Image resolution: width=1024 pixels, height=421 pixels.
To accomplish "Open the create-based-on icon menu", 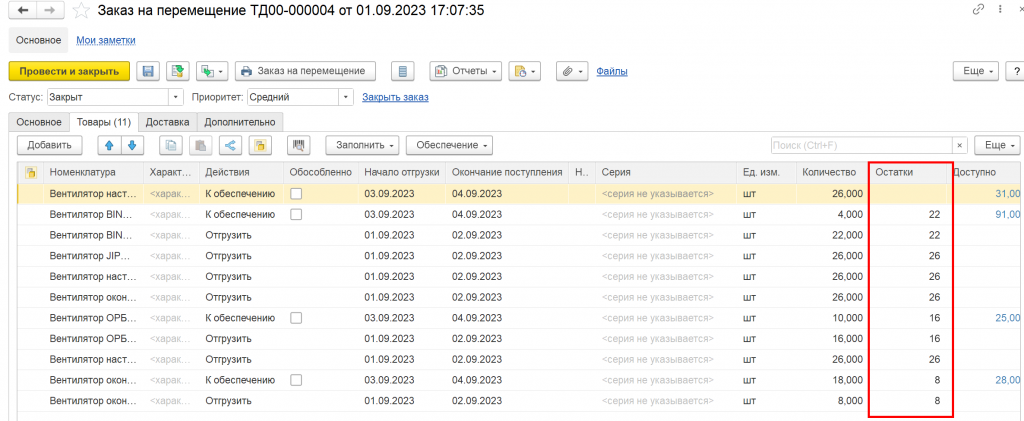I will (x=212, y=71).
